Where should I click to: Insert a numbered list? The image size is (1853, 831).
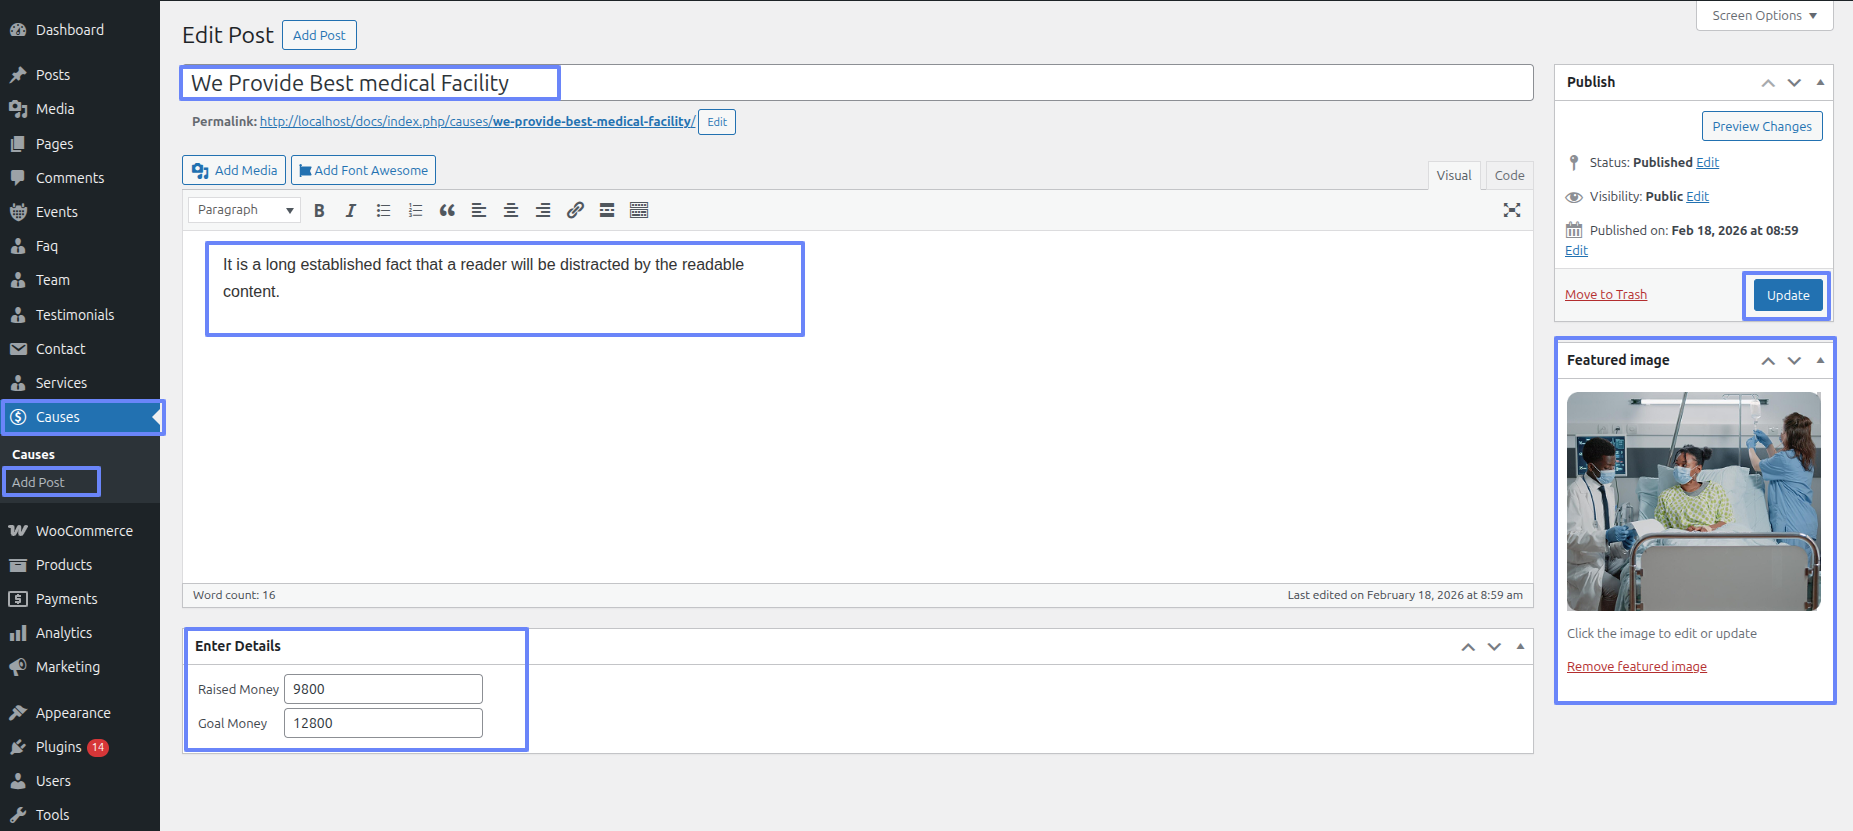(x=415, y=210)
